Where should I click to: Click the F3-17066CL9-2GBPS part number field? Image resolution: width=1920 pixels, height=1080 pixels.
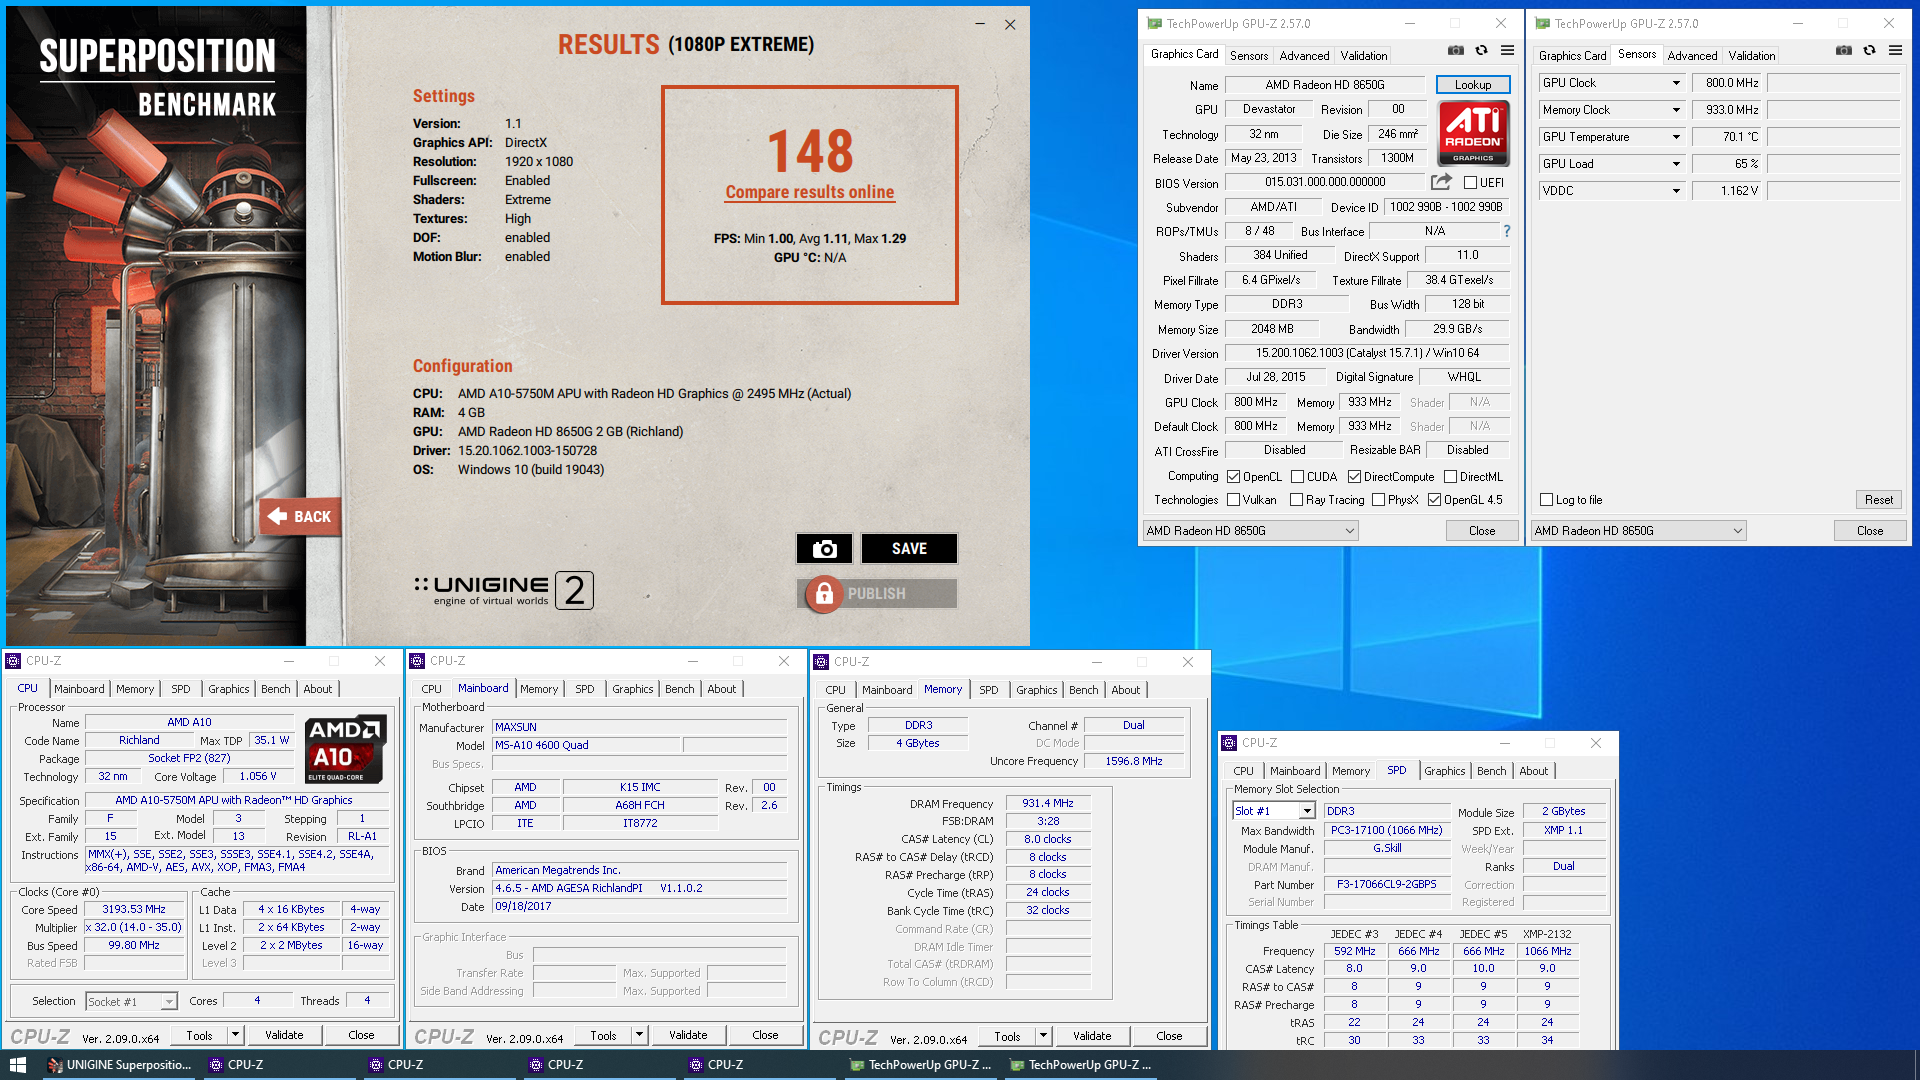(1387, 884)
